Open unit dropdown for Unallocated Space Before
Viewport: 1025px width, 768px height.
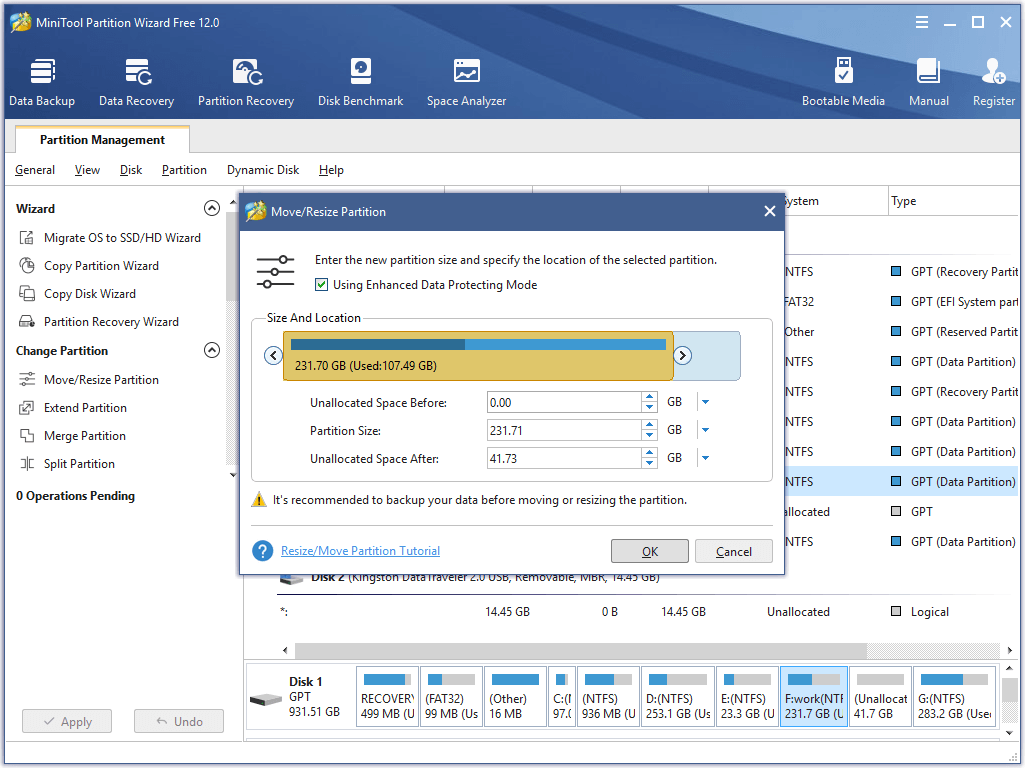pyautogui.click(x=705, y=403)
